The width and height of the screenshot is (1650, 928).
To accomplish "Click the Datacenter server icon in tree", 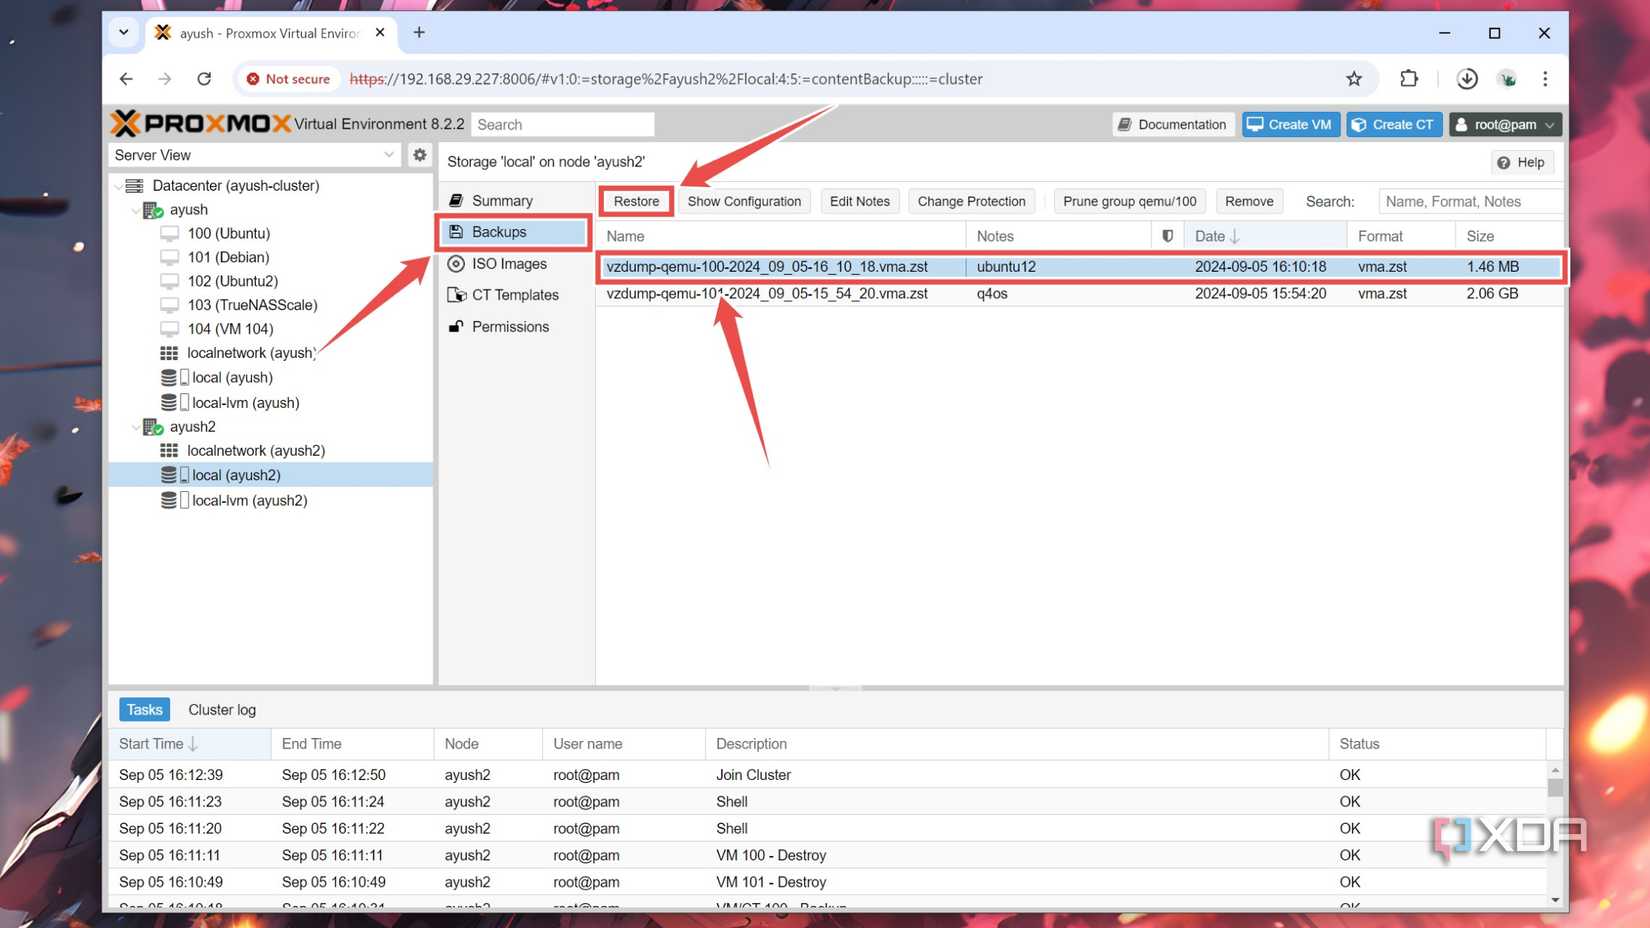I will click(134, 186).
